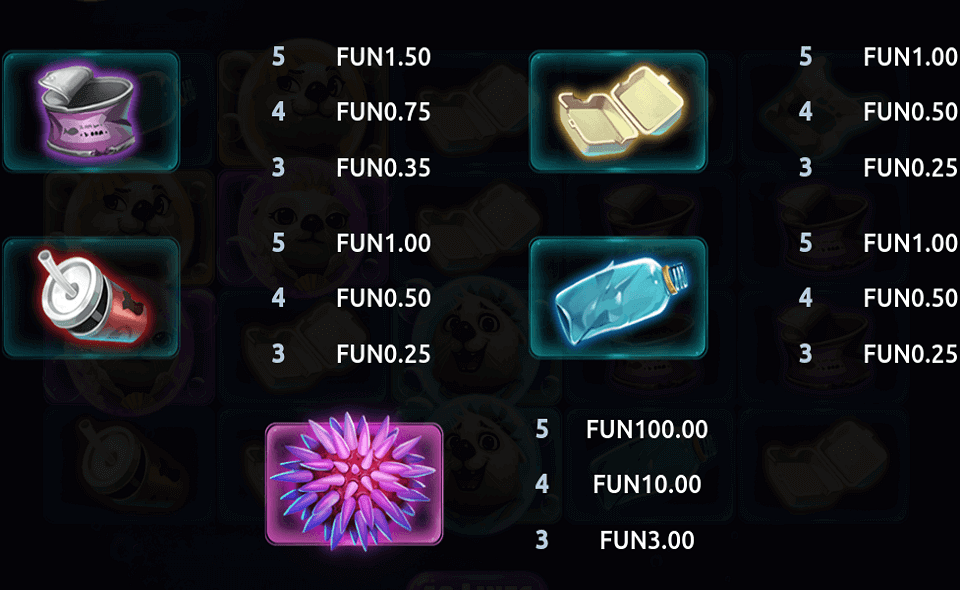Click FUN0.25 payout beside the soda cup
The width and height of the screenshot is (960, 590).
pyautogui.click(x=383, y=354)
